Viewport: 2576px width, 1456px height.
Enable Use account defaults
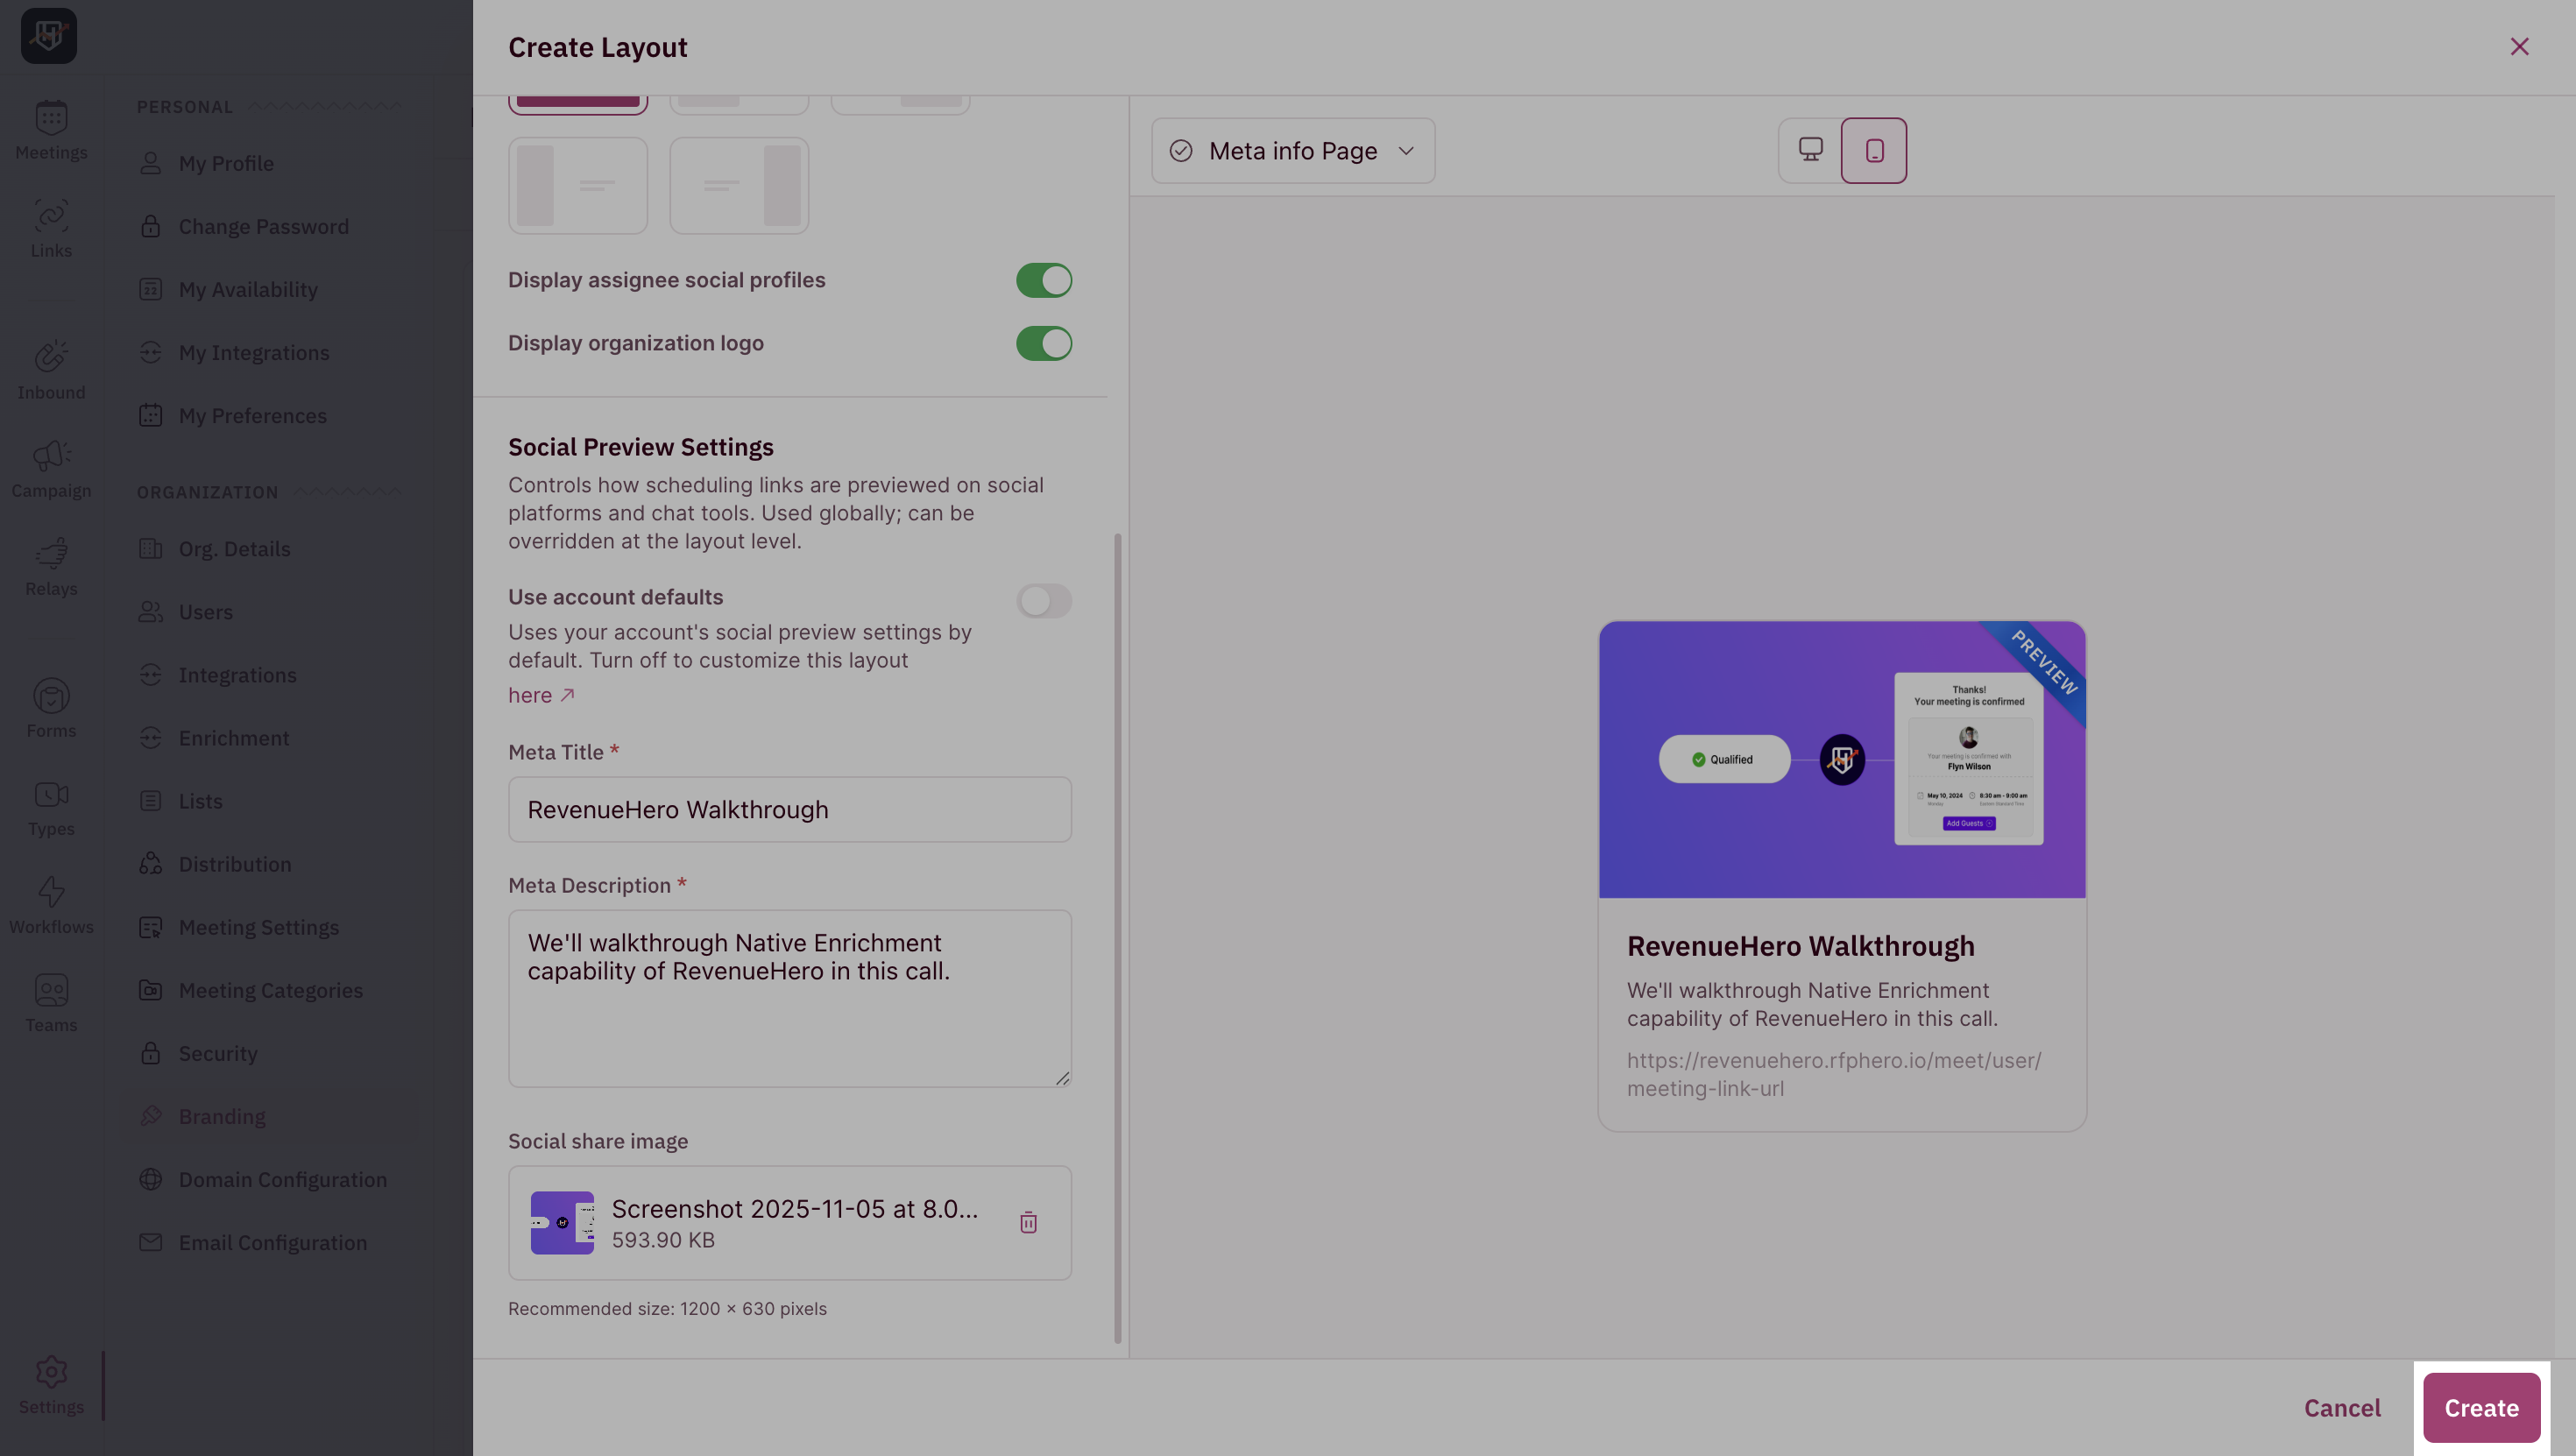click(1044, 601)
